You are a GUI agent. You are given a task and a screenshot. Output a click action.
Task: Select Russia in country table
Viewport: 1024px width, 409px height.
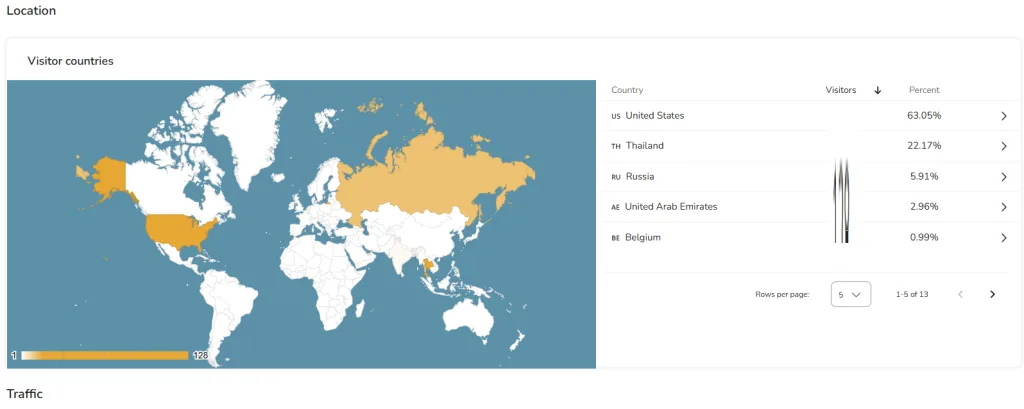(x=640, y=176)
